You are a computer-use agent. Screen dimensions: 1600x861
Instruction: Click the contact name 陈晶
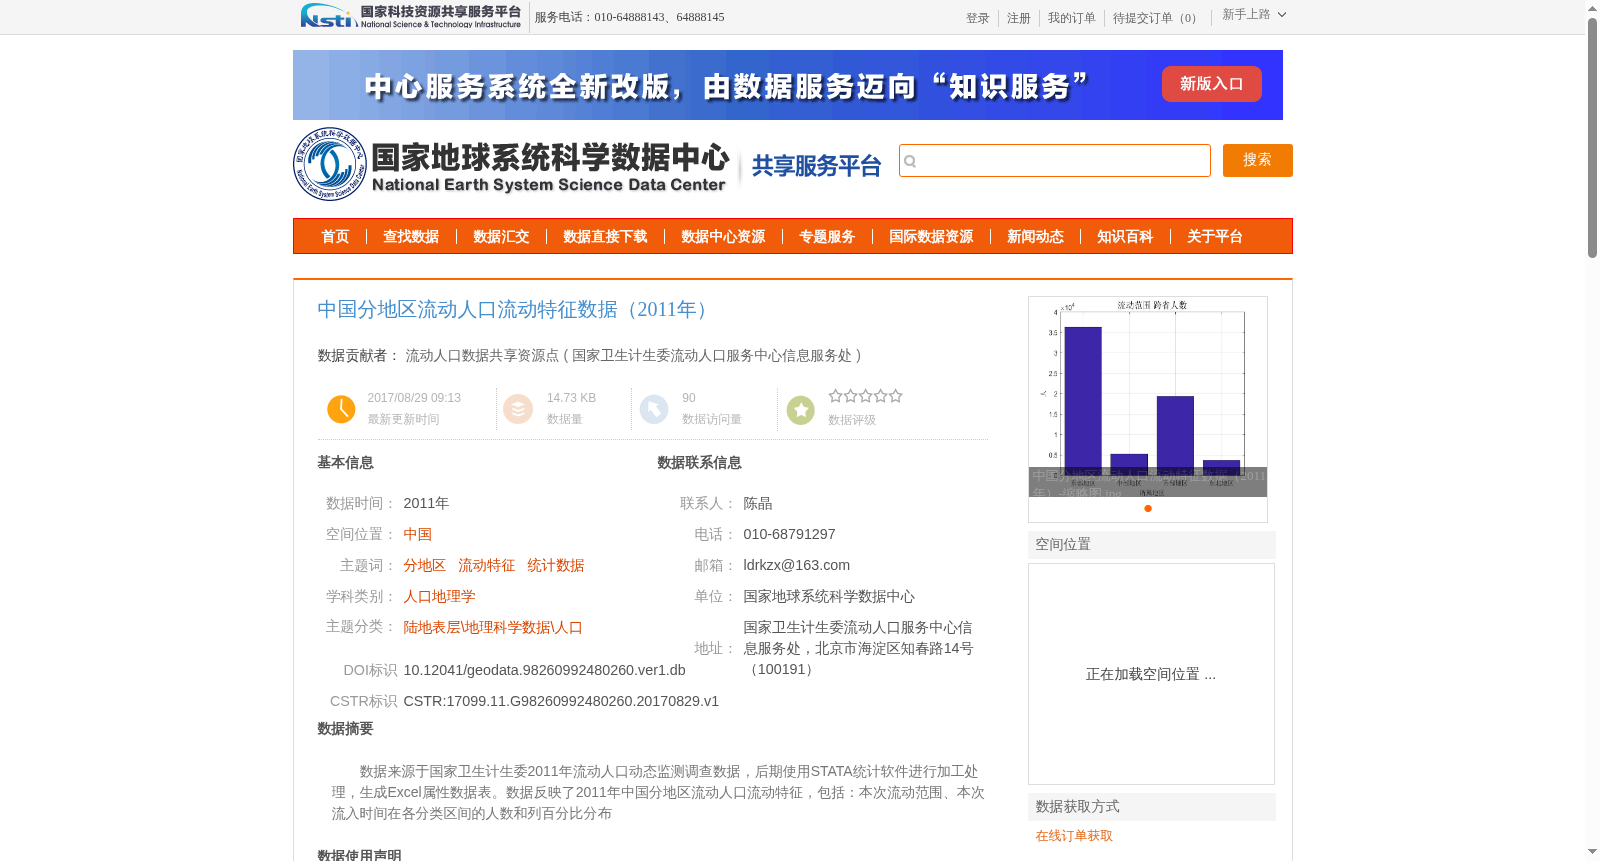(758, 503)
